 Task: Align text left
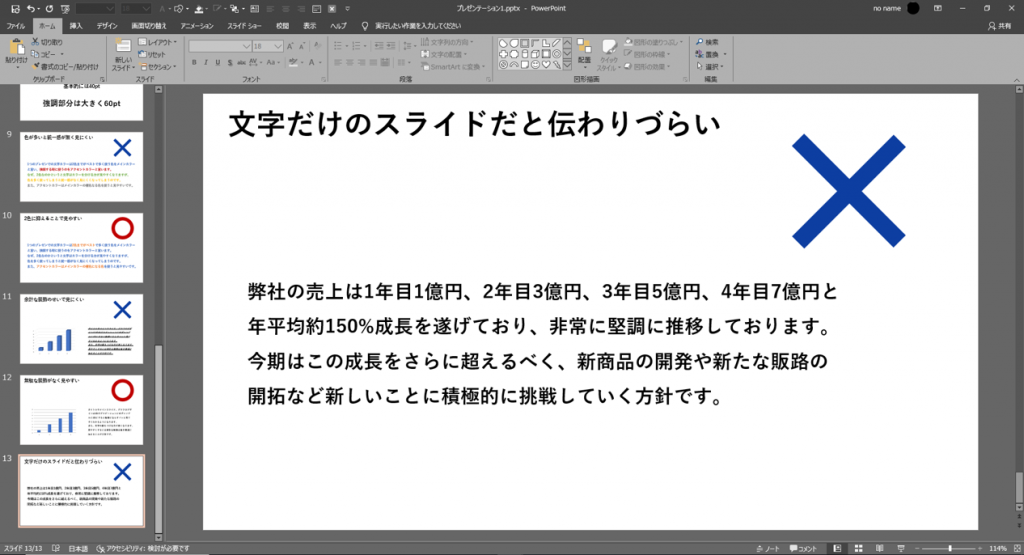338,63
